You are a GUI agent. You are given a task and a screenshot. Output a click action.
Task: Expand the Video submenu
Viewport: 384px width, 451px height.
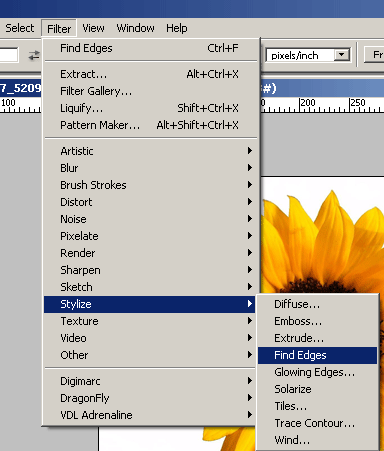pyautogui.click(x=149, y=338)
